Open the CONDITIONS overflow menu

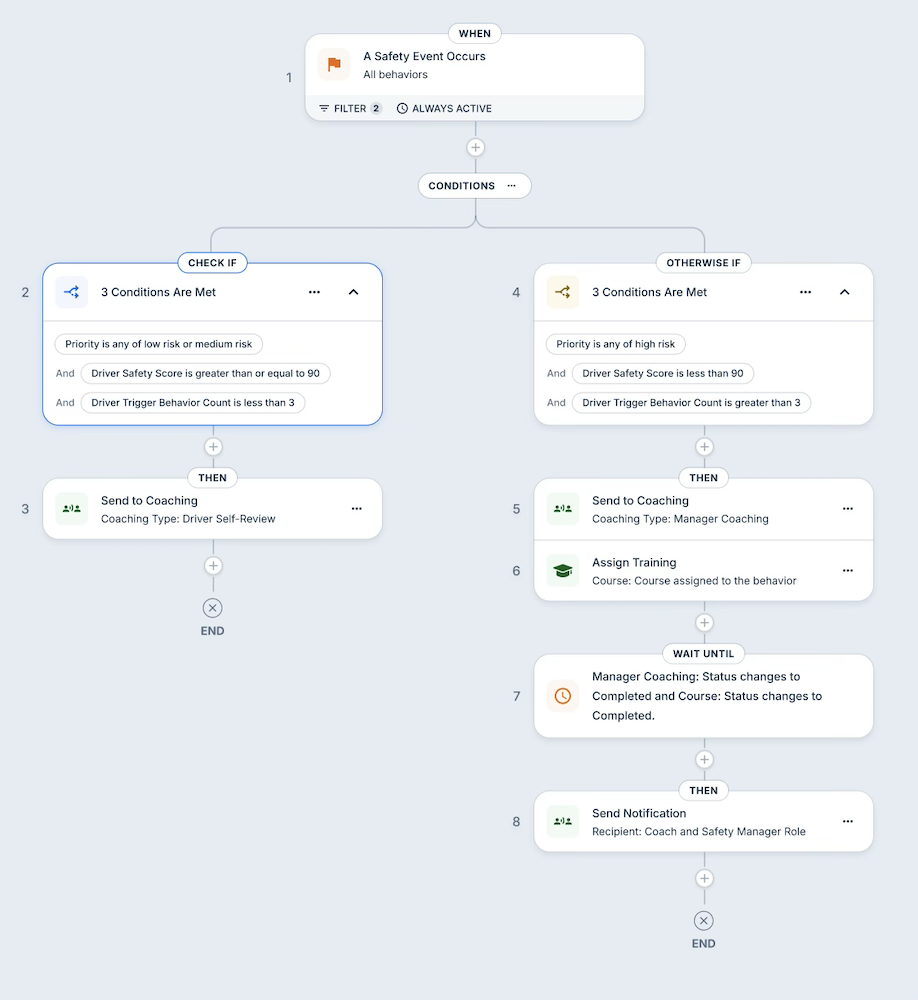pos(512,185)
